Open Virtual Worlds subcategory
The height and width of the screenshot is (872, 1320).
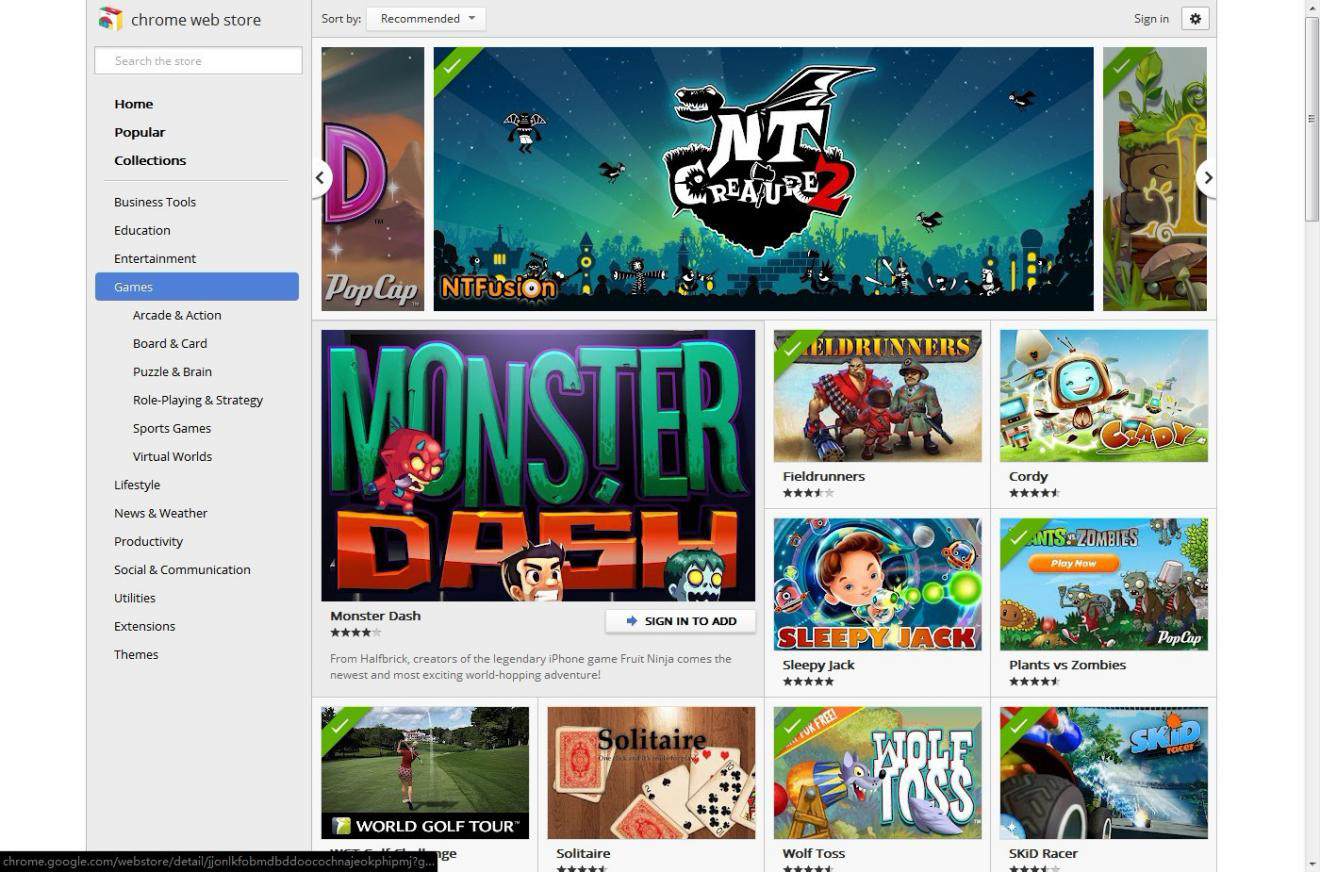pyautogui.click(x=172, y=456)
